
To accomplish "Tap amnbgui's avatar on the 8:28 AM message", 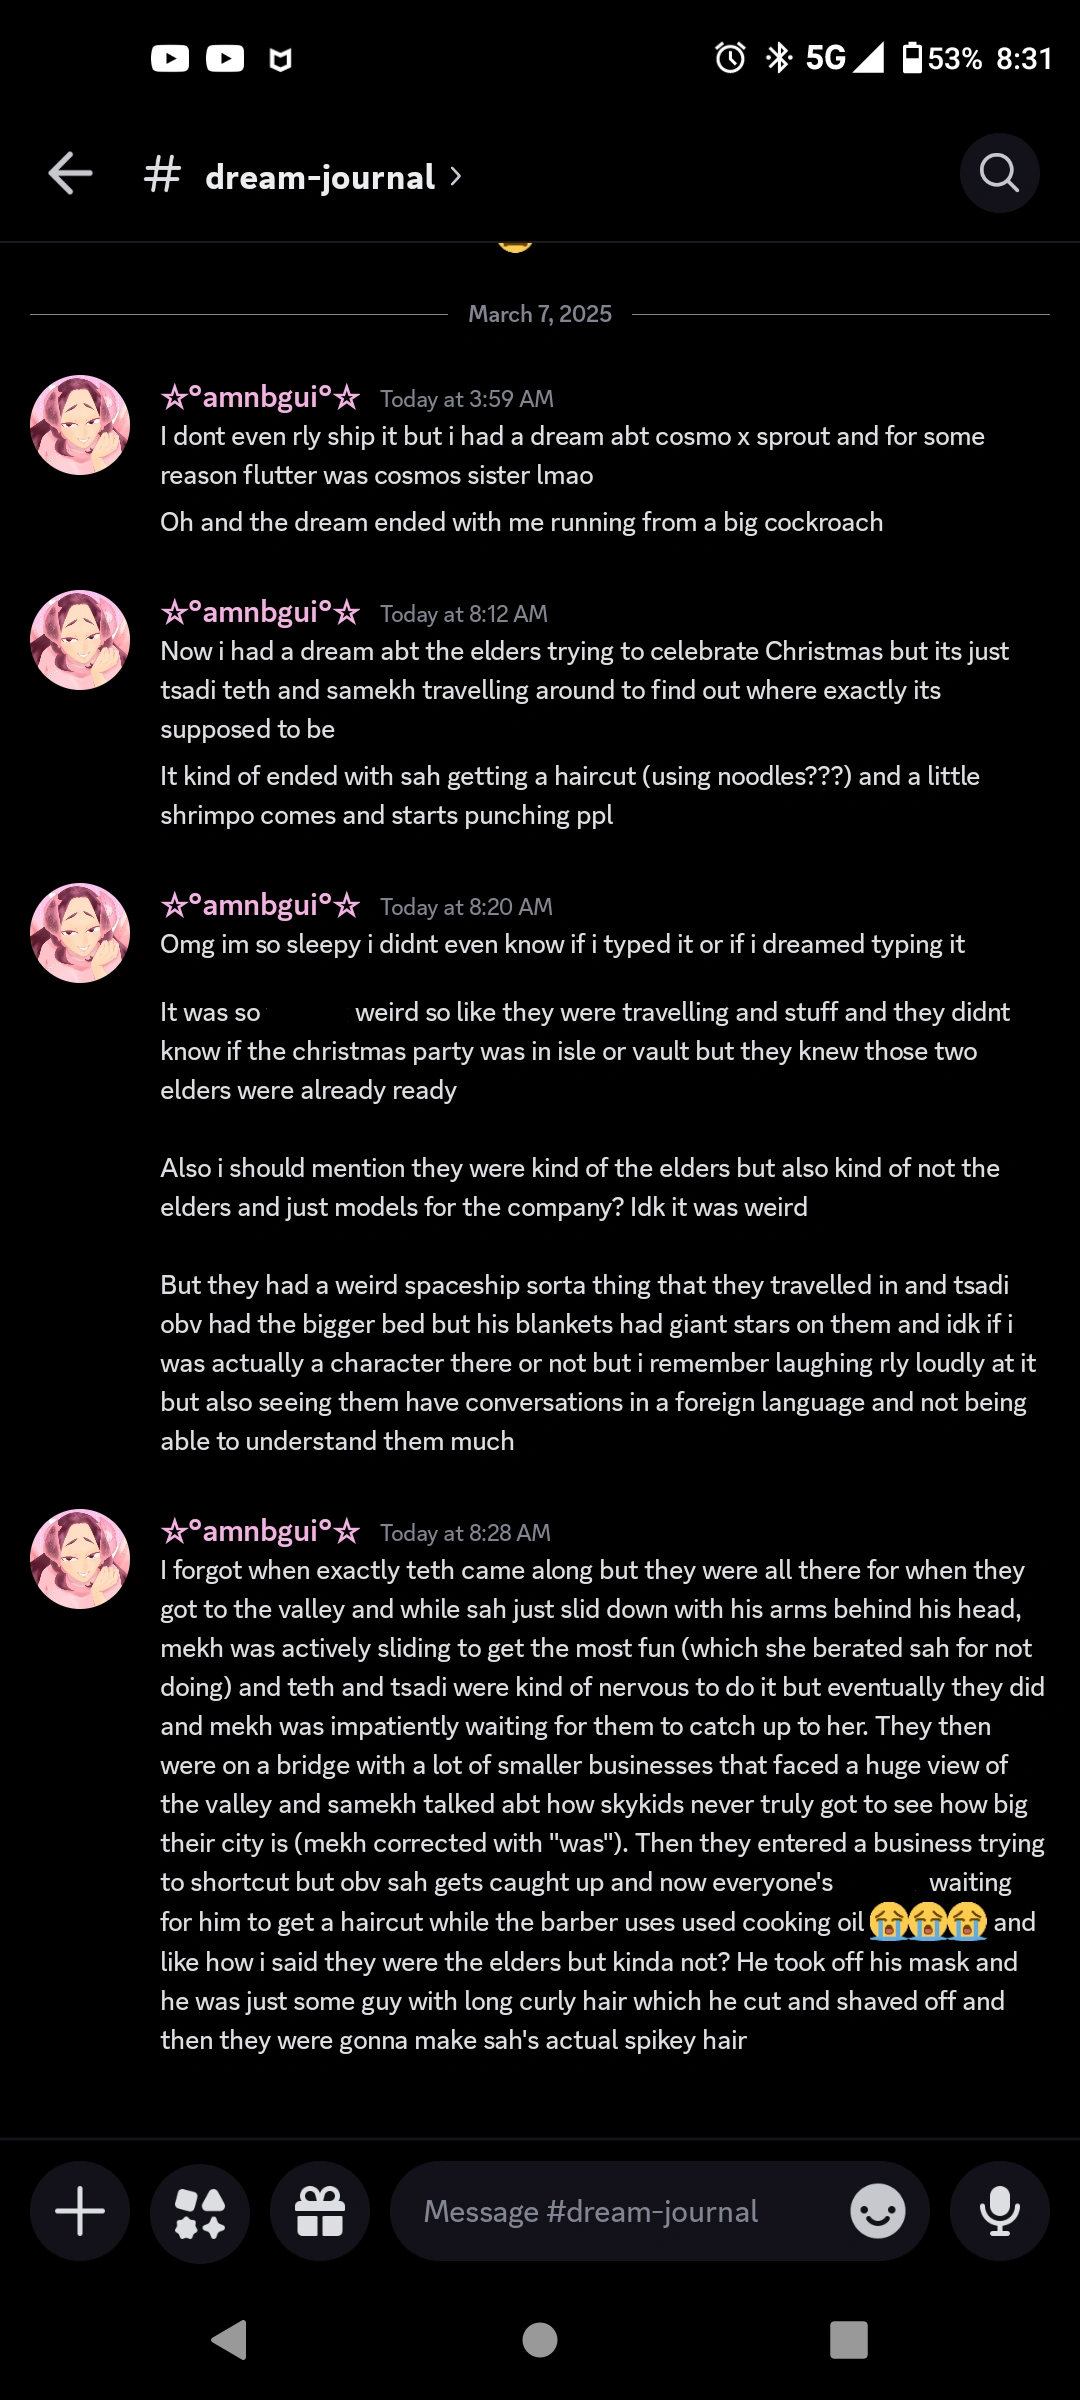I will tap(80, 1559).
